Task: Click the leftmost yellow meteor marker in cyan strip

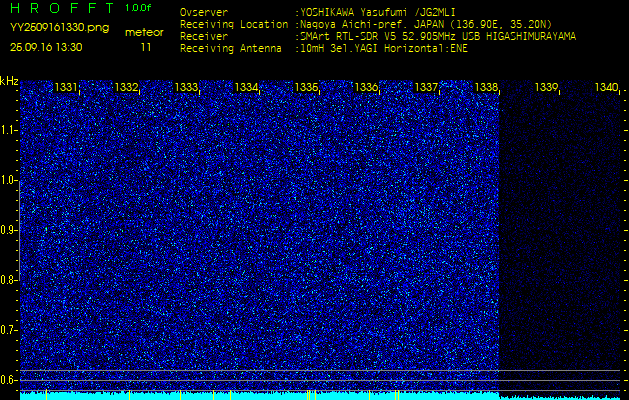Action: (x=47, y=394)
